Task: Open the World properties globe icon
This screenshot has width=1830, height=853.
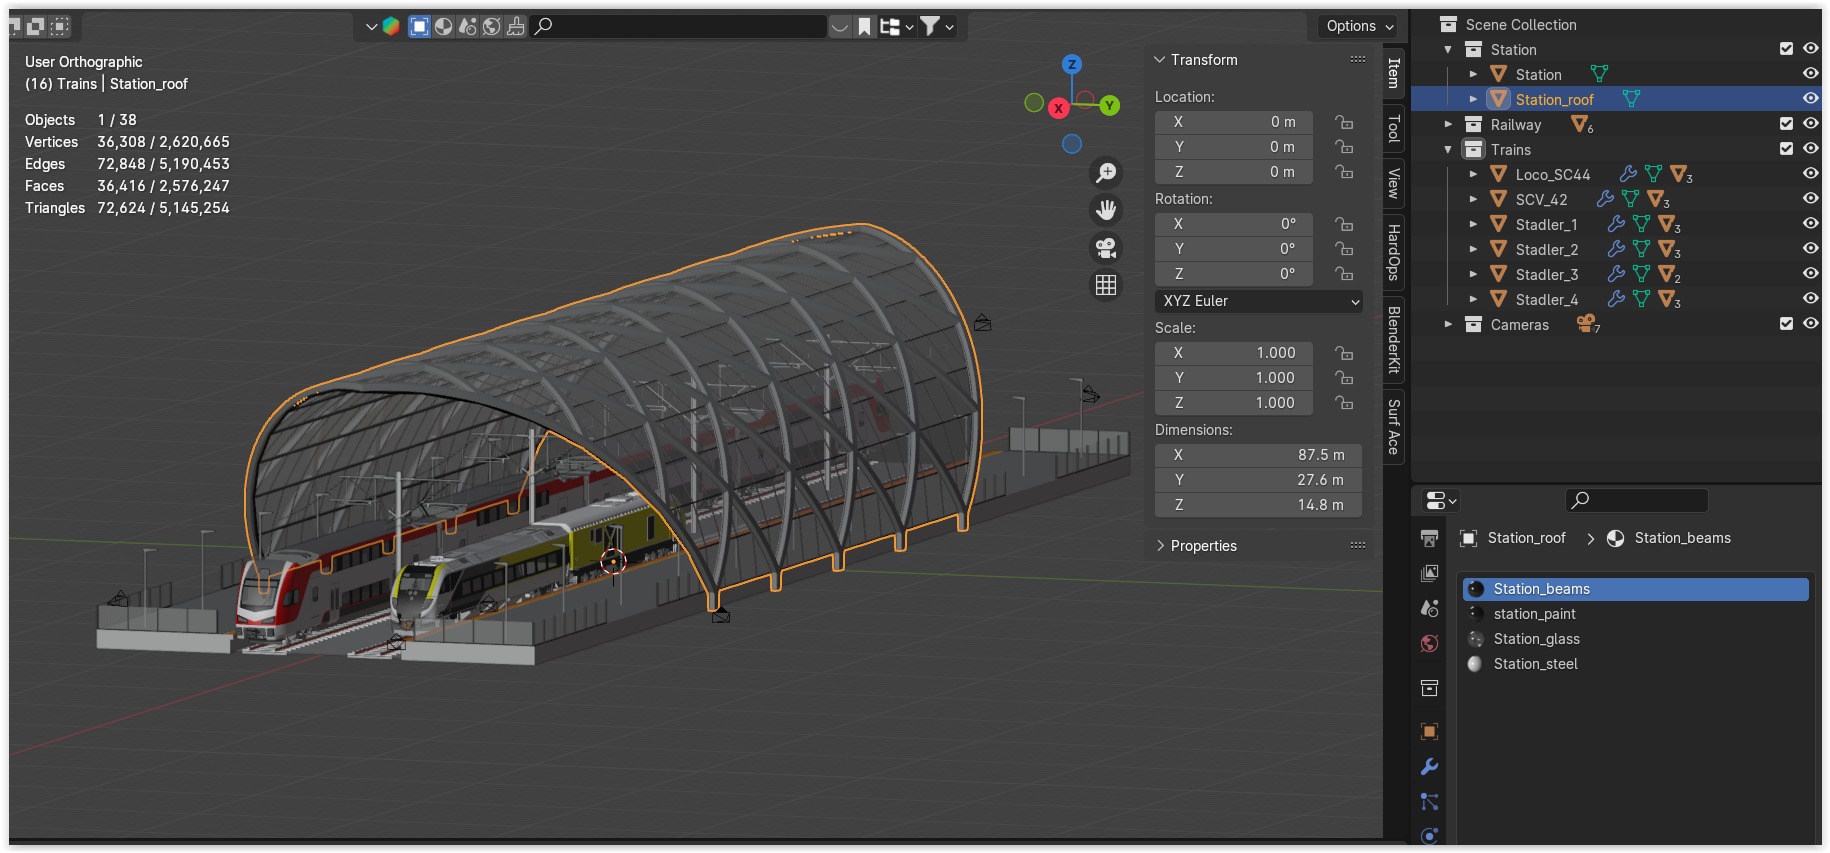Action: [1429, 643]
